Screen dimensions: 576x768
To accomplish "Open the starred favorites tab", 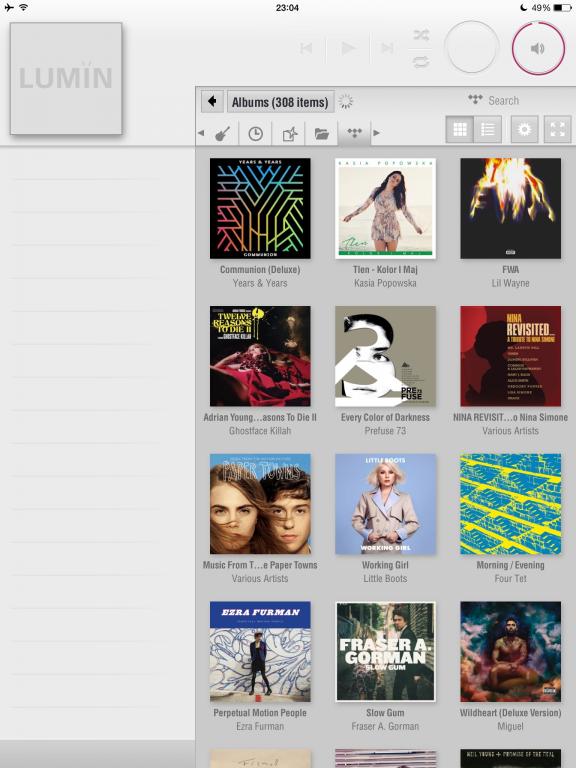I will tap(289, 133).
